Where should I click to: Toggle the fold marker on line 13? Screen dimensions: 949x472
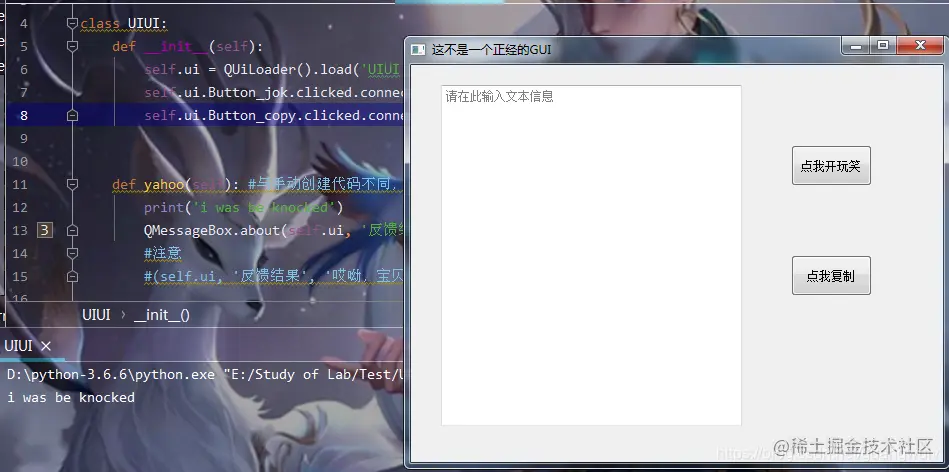pyautogui.click(x=72, y=230)
